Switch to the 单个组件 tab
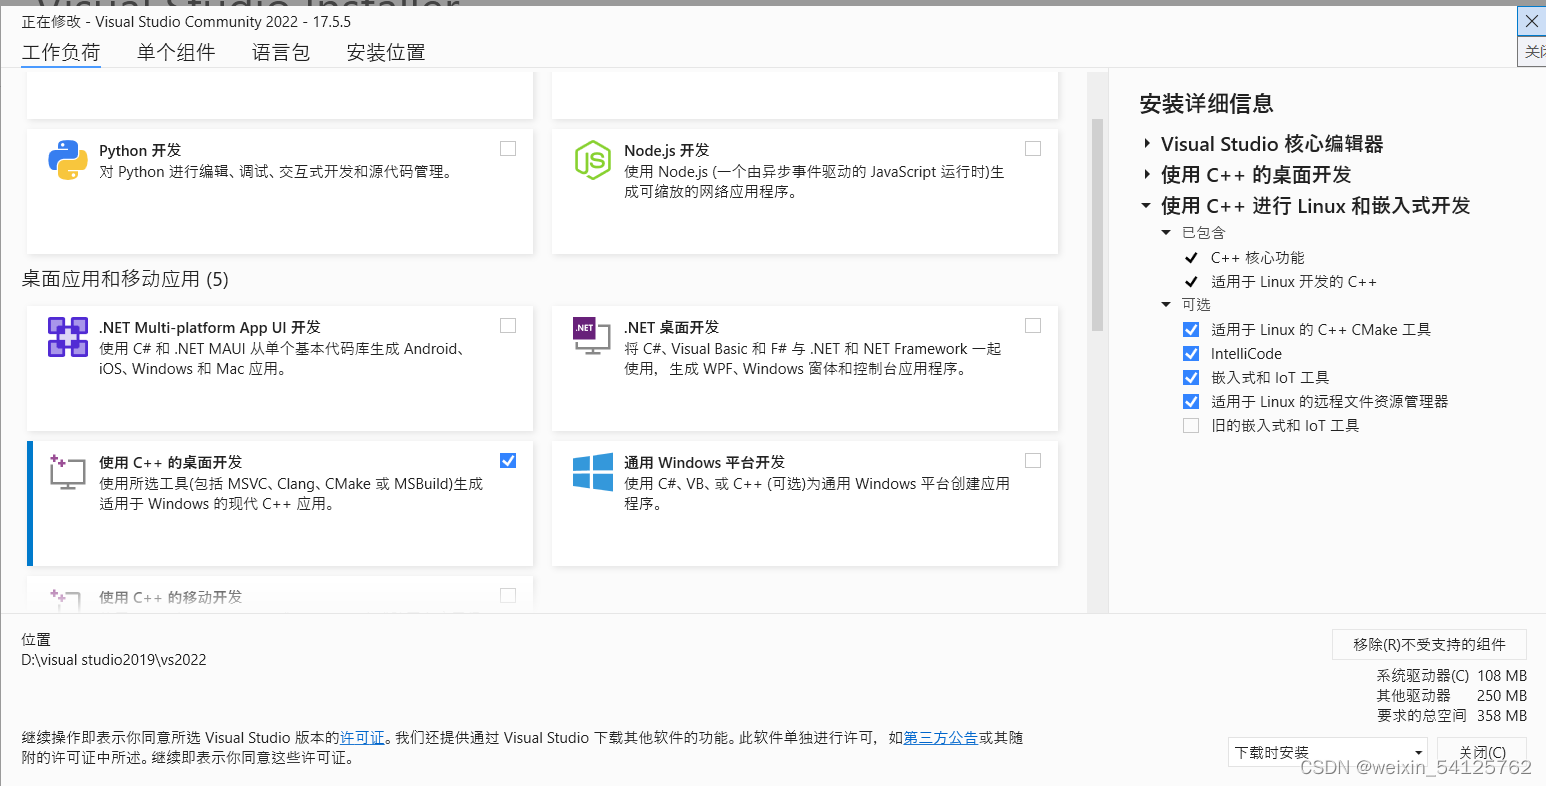The height and width of the screenshot is (786, 1546). (x=176, y=53)
